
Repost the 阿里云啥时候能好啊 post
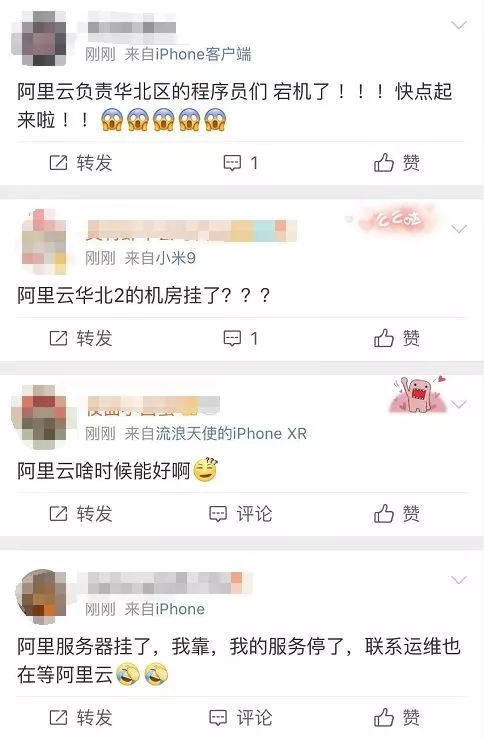click(81, 514)
